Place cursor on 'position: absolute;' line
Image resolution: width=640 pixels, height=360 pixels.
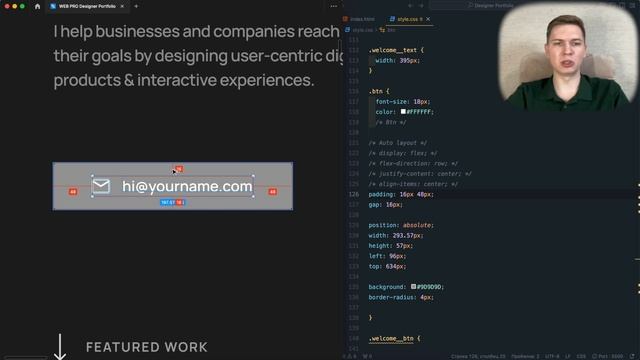tap(401, 225)
